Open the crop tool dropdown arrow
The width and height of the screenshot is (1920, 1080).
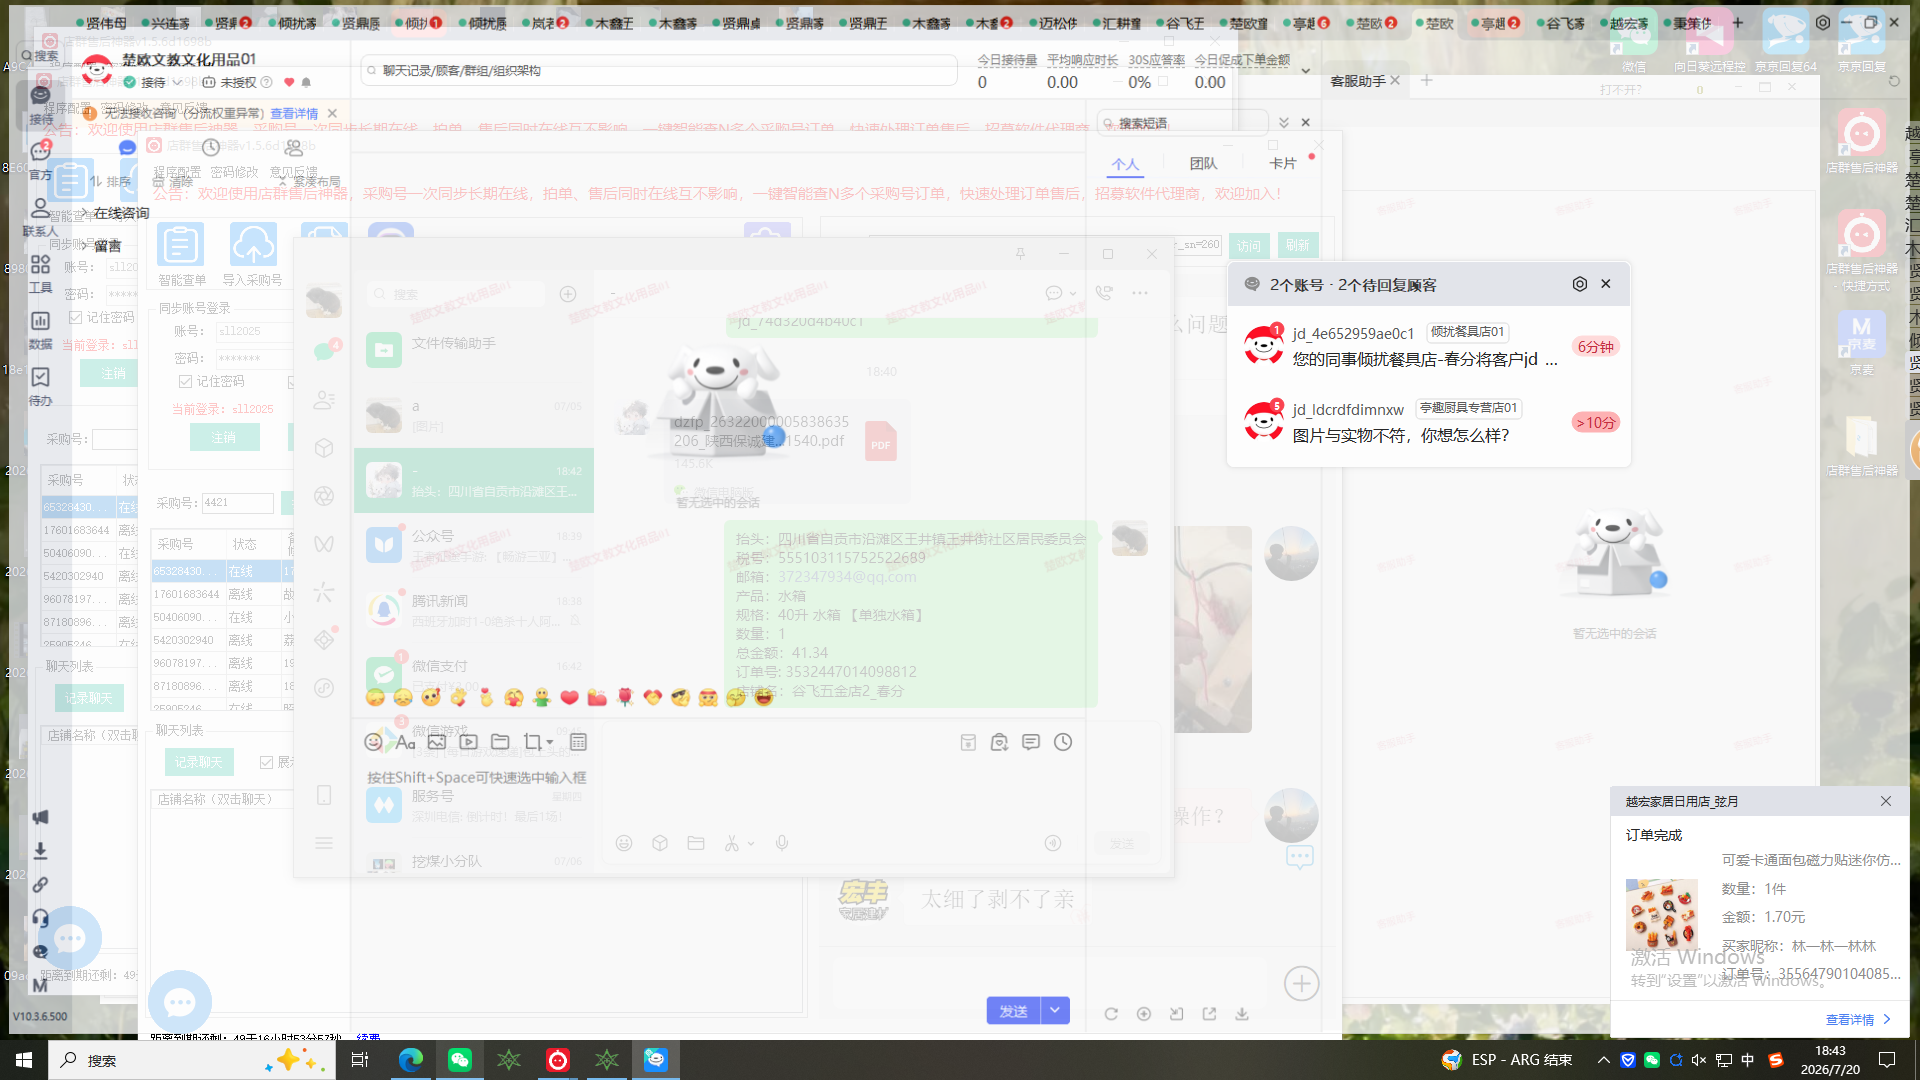pyautogui.click(x=550, y=742)
